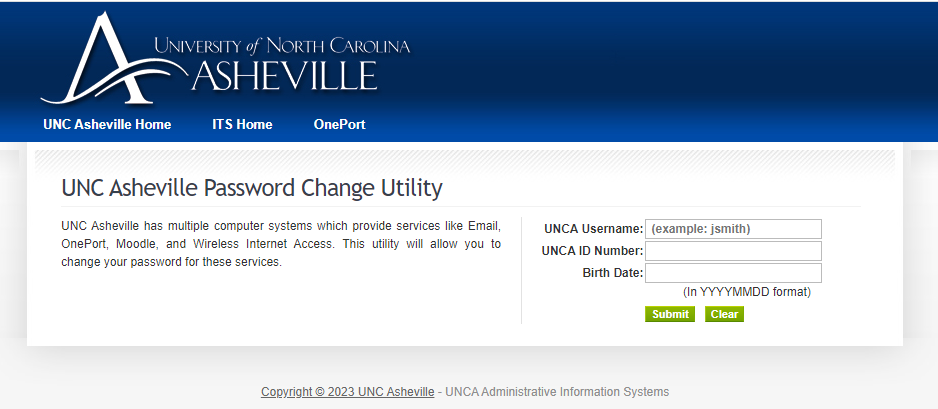
Task: Click the University of North Carolina header text
Action: point(282,45)
